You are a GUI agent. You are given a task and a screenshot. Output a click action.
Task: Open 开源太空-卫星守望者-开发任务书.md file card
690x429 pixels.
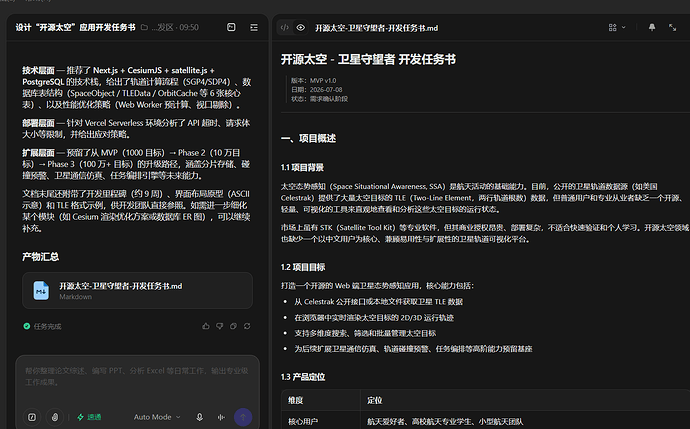[x=137, y=290]
